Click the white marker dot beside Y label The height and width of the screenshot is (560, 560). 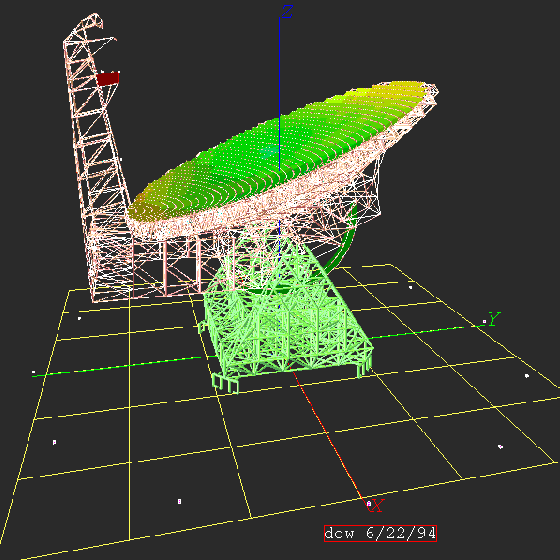point(484,322)
